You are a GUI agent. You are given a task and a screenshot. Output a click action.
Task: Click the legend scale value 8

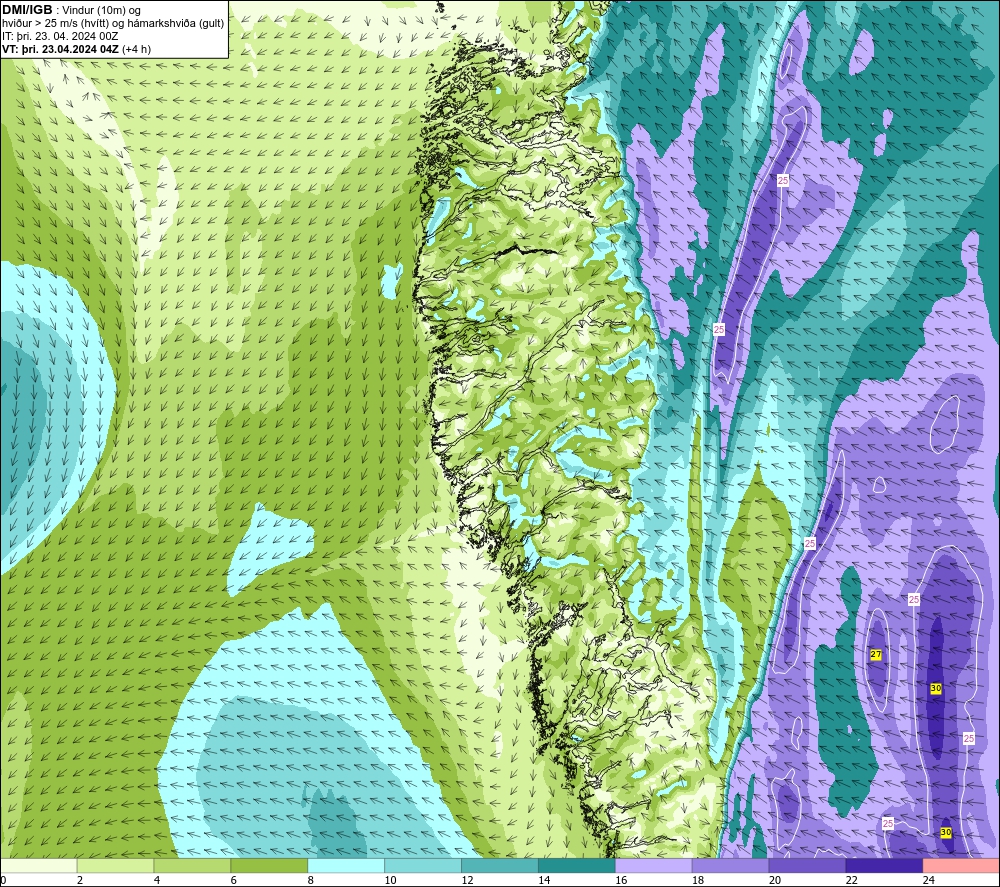[x=311, y=880]
